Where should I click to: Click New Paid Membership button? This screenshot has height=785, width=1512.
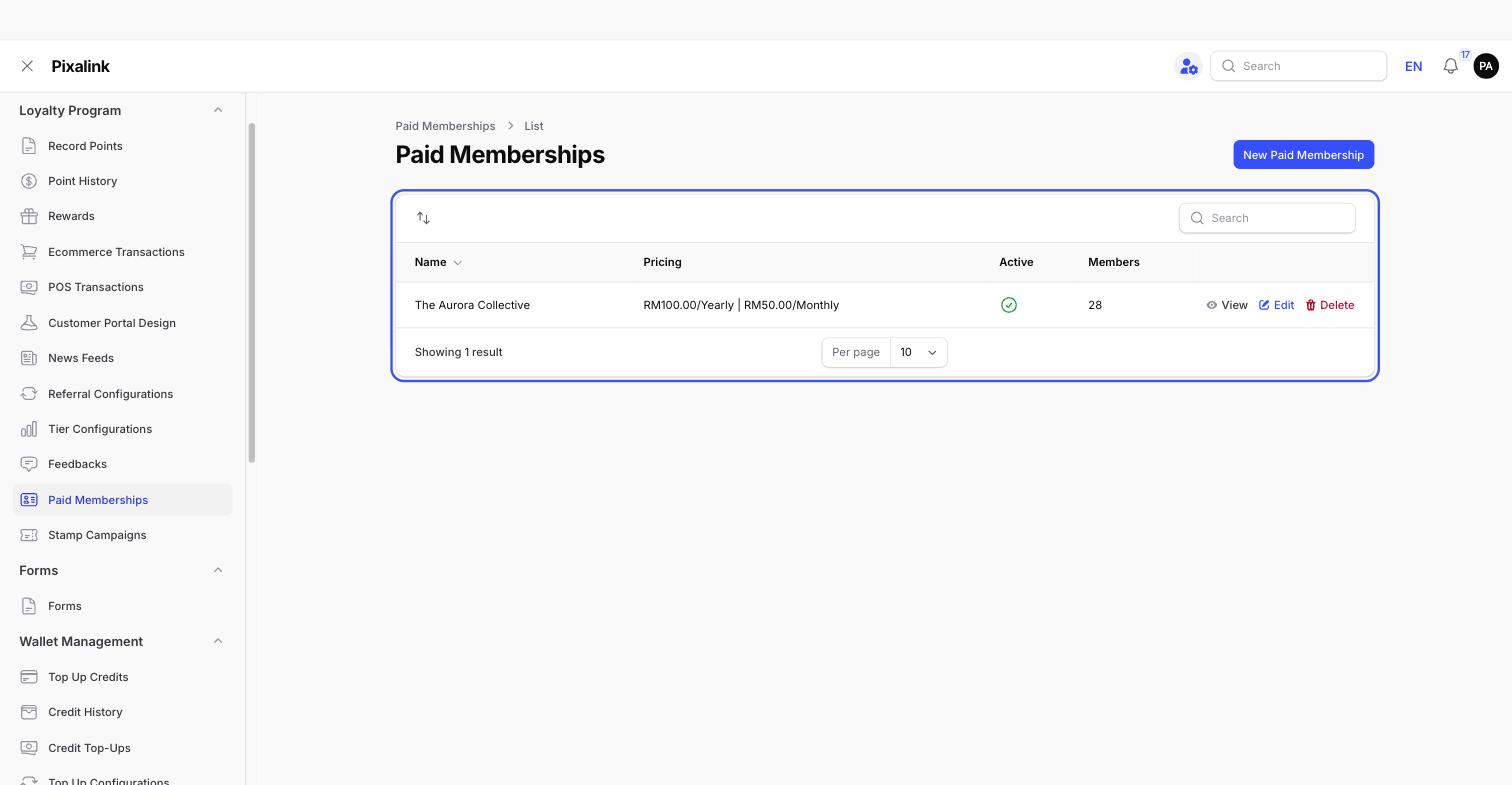(1303, 155)
